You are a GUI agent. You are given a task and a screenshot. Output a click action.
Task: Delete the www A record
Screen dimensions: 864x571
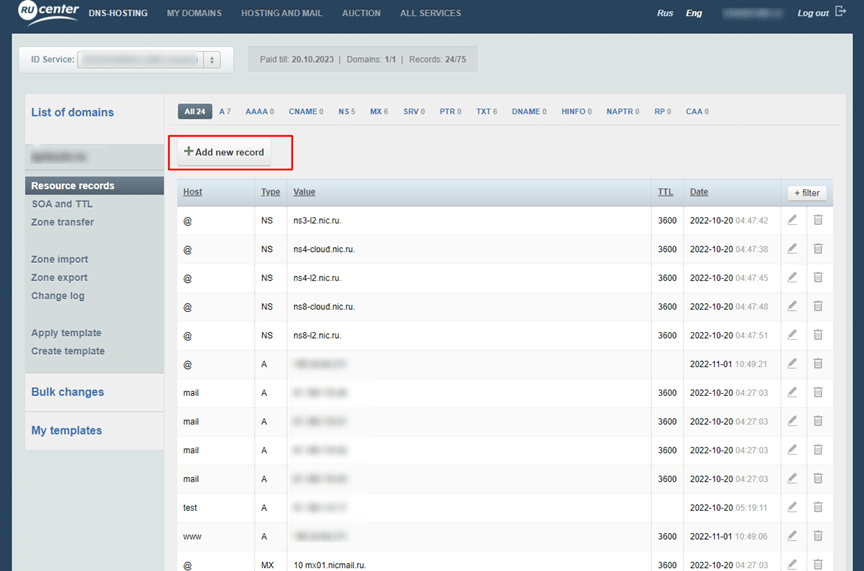click(818, 535)
